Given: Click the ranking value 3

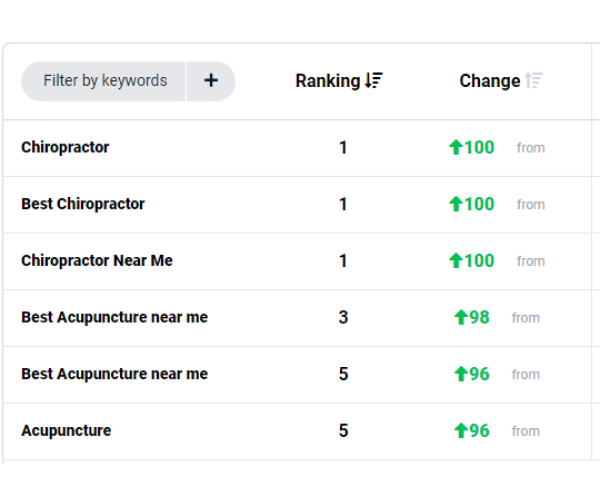Looking at the screenshot, I should click(343, 317).
